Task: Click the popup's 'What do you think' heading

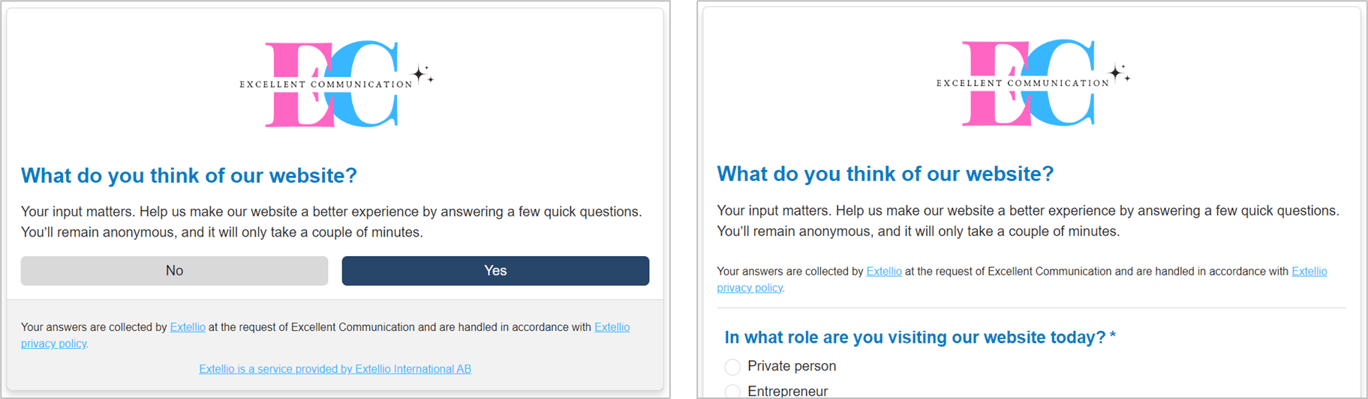Action: 189,176
